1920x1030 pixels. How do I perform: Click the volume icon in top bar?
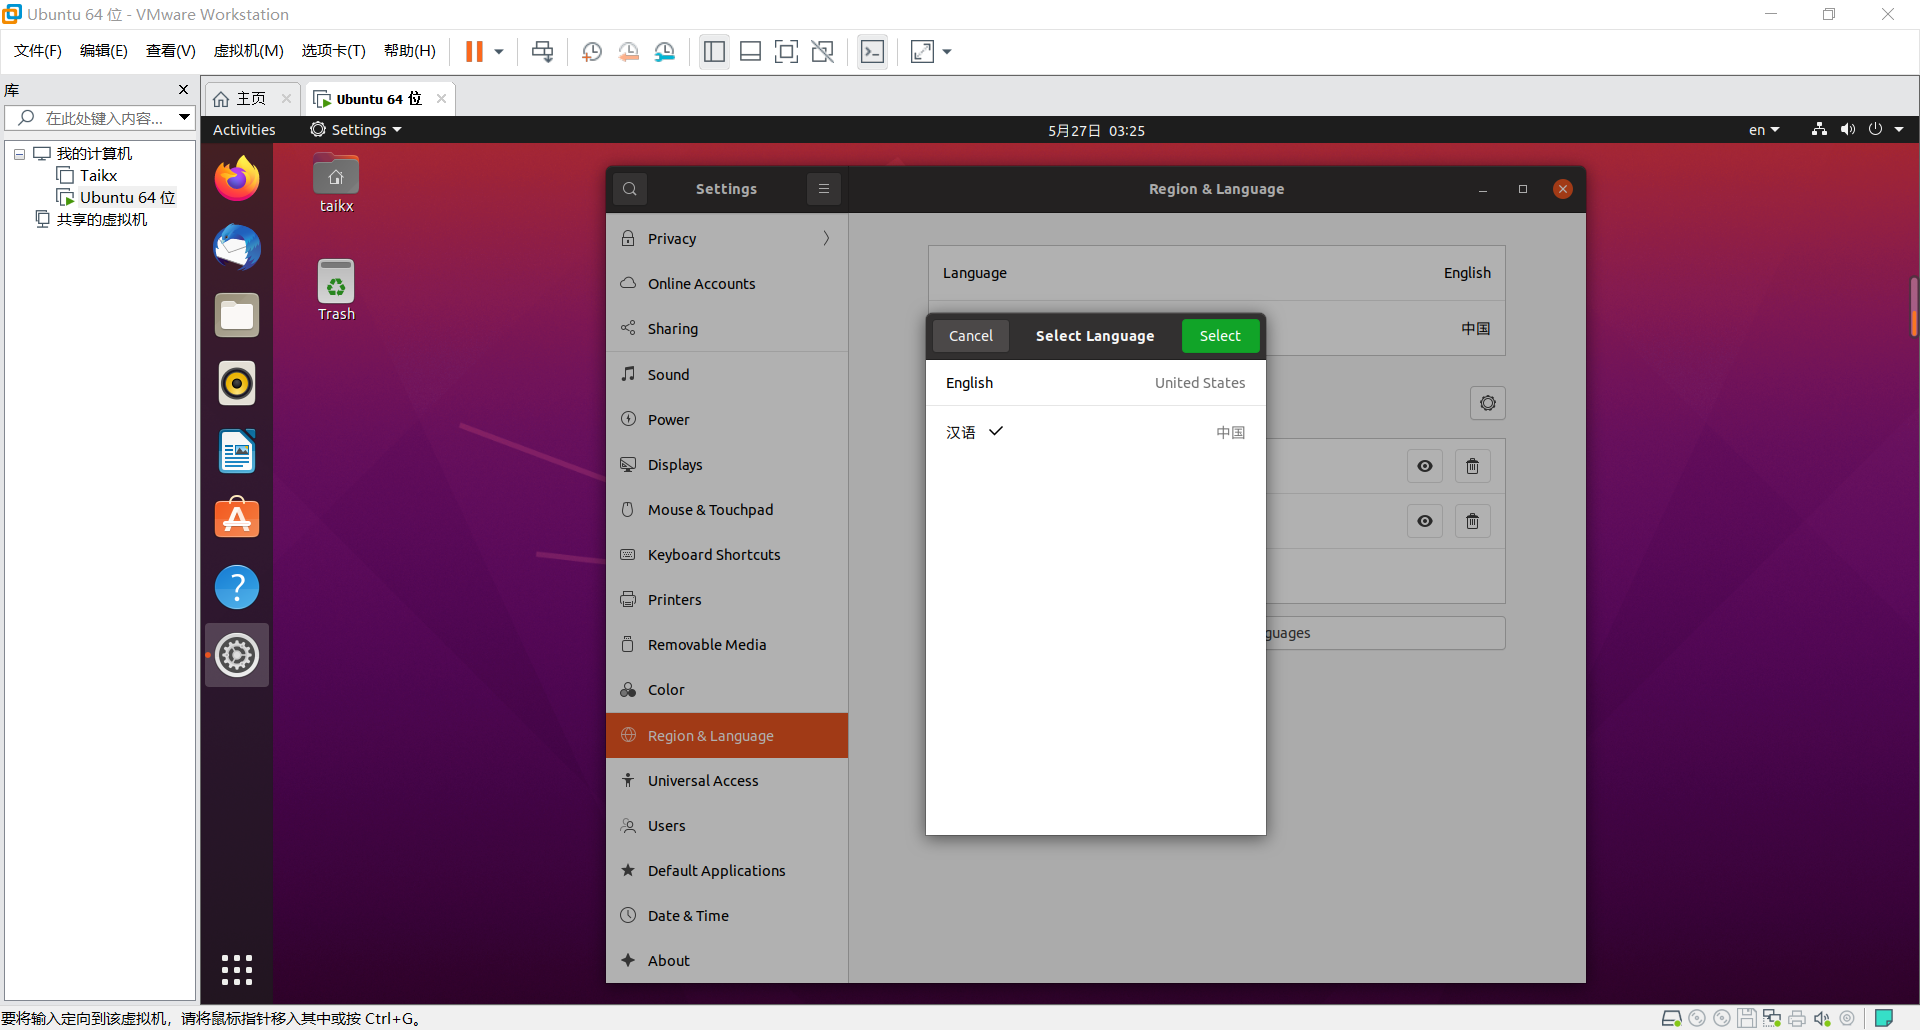[x=1847, y=130]
